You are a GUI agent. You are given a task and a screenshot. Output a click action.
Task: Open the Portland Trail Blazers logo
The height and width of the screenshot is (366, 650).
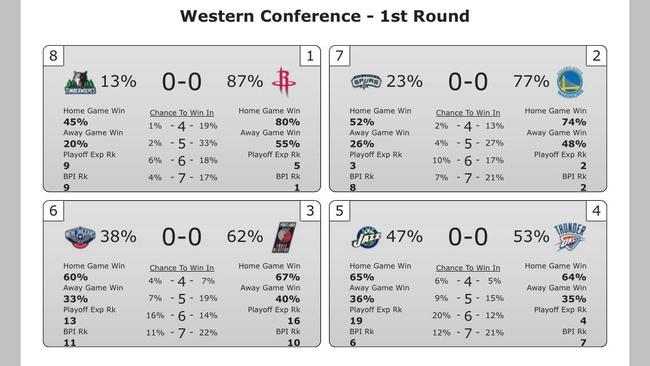pos(284,237)
